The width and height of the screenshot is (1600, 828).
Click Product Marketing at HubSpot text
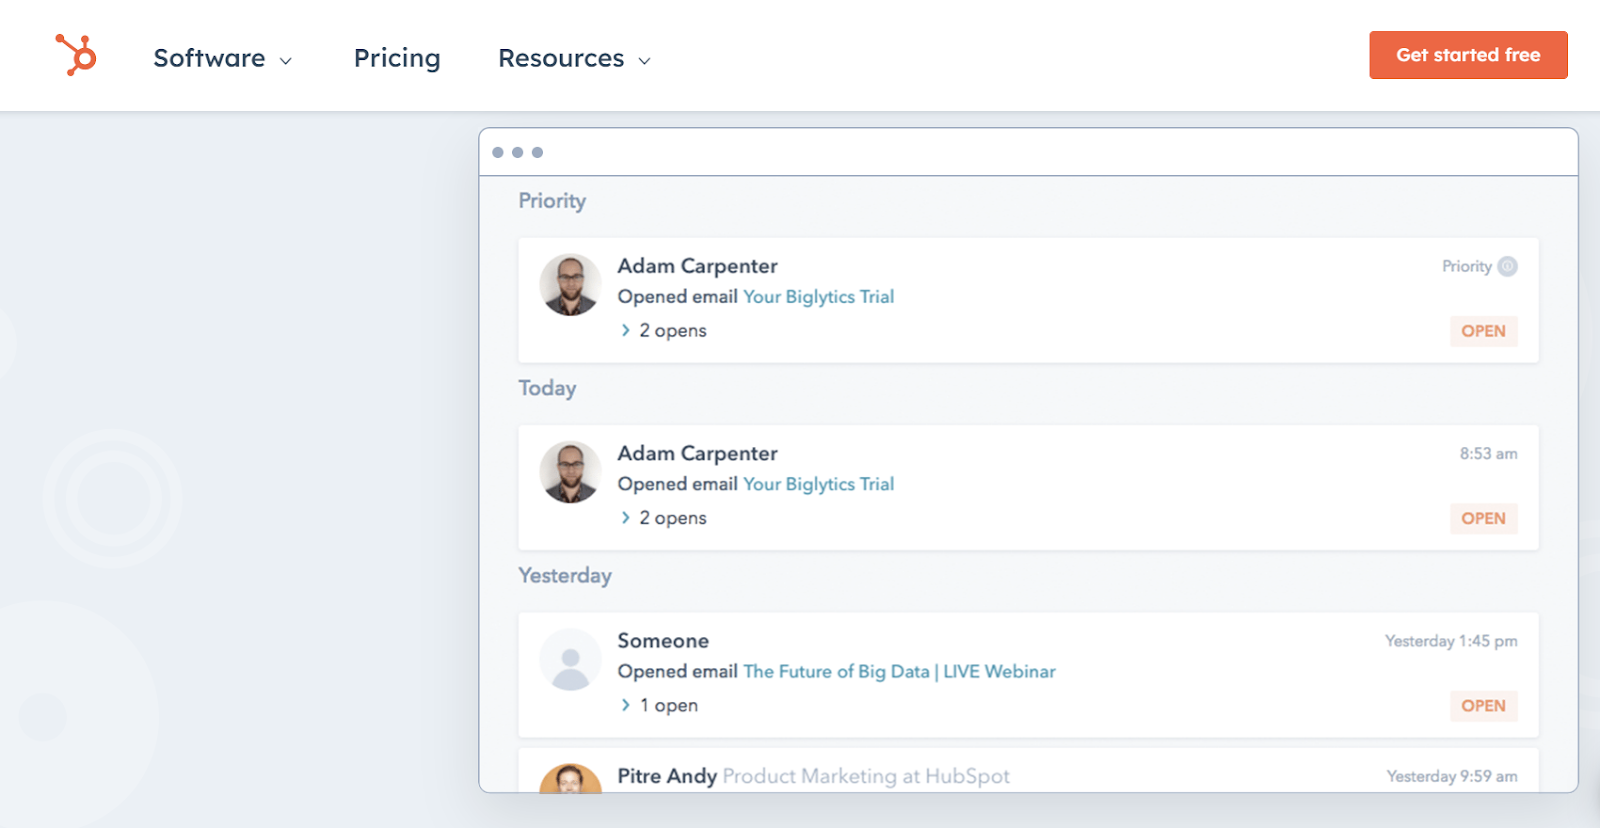click(866, 776)
